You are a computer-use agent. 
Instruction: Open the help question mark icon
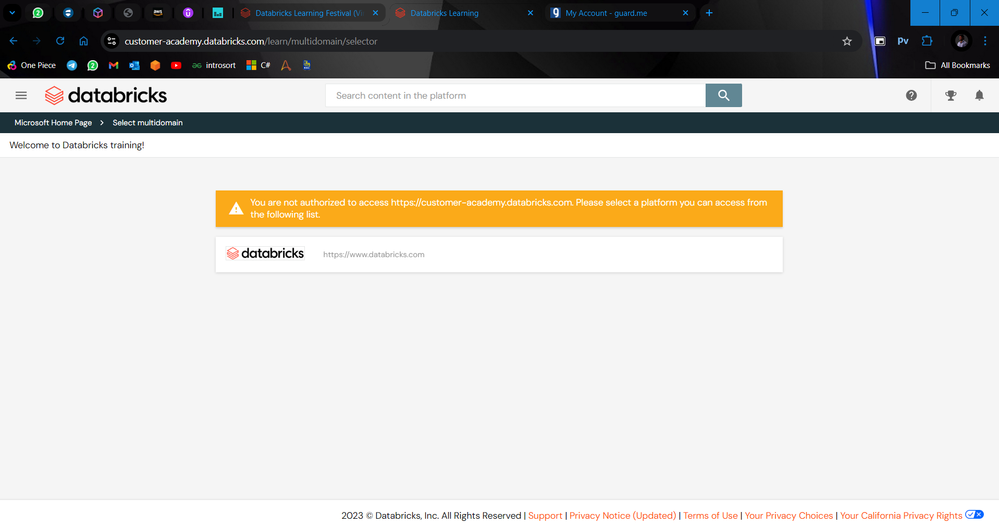(x=911, y=96)
